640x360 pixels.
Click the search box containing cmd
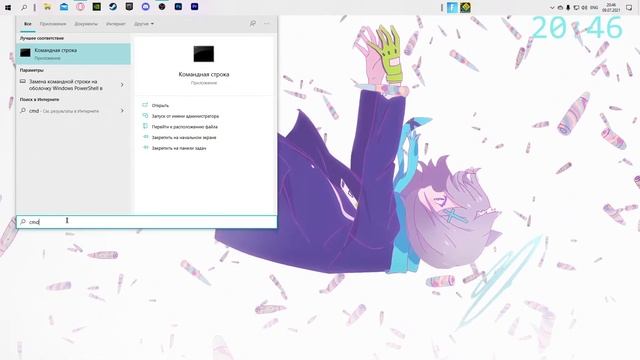point(147,222)
